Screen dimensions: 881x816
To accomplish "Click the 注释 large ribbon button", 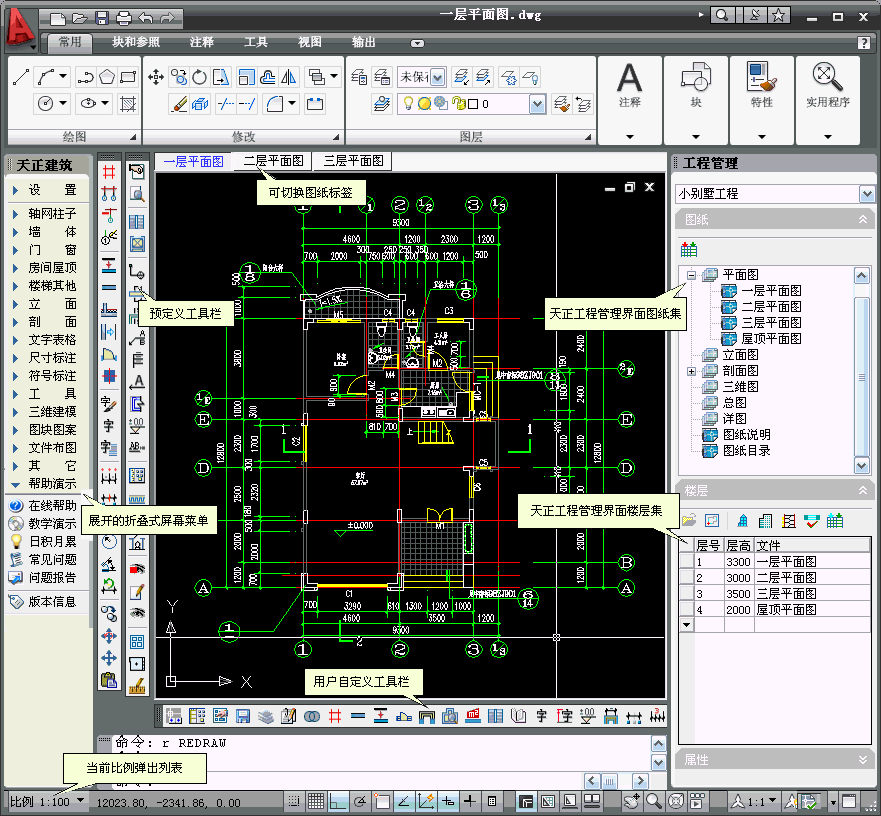I will tap(629, 88).
